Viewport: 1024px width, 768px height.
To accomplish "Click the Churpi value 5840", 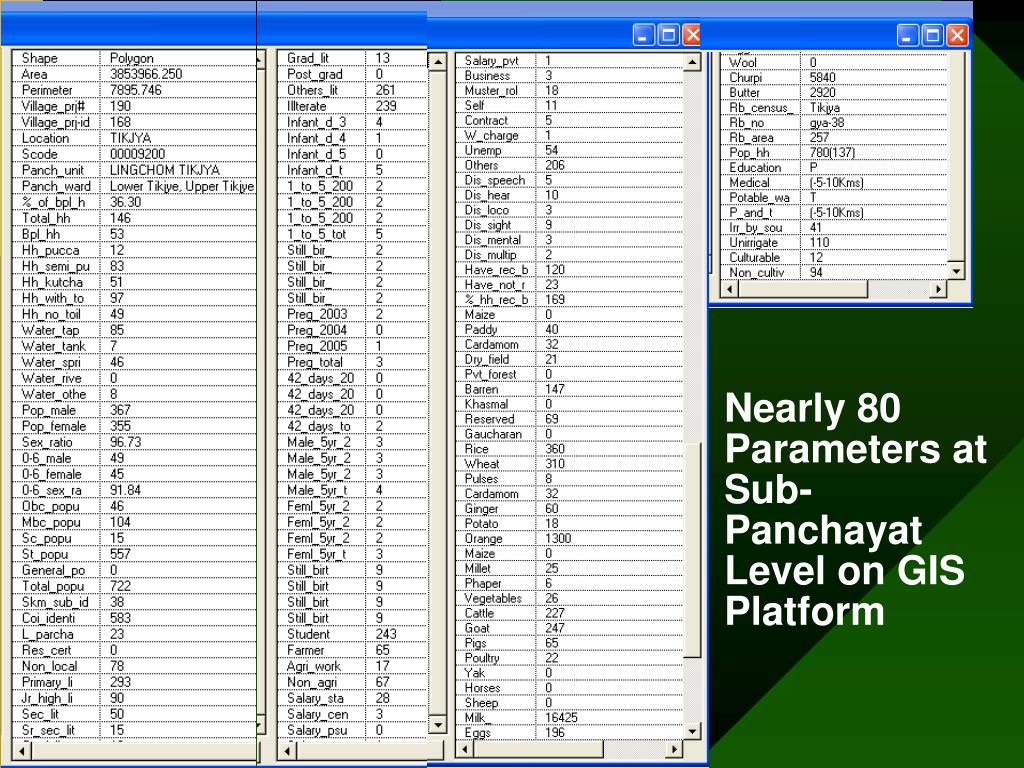I will click(x=823, y=78).
